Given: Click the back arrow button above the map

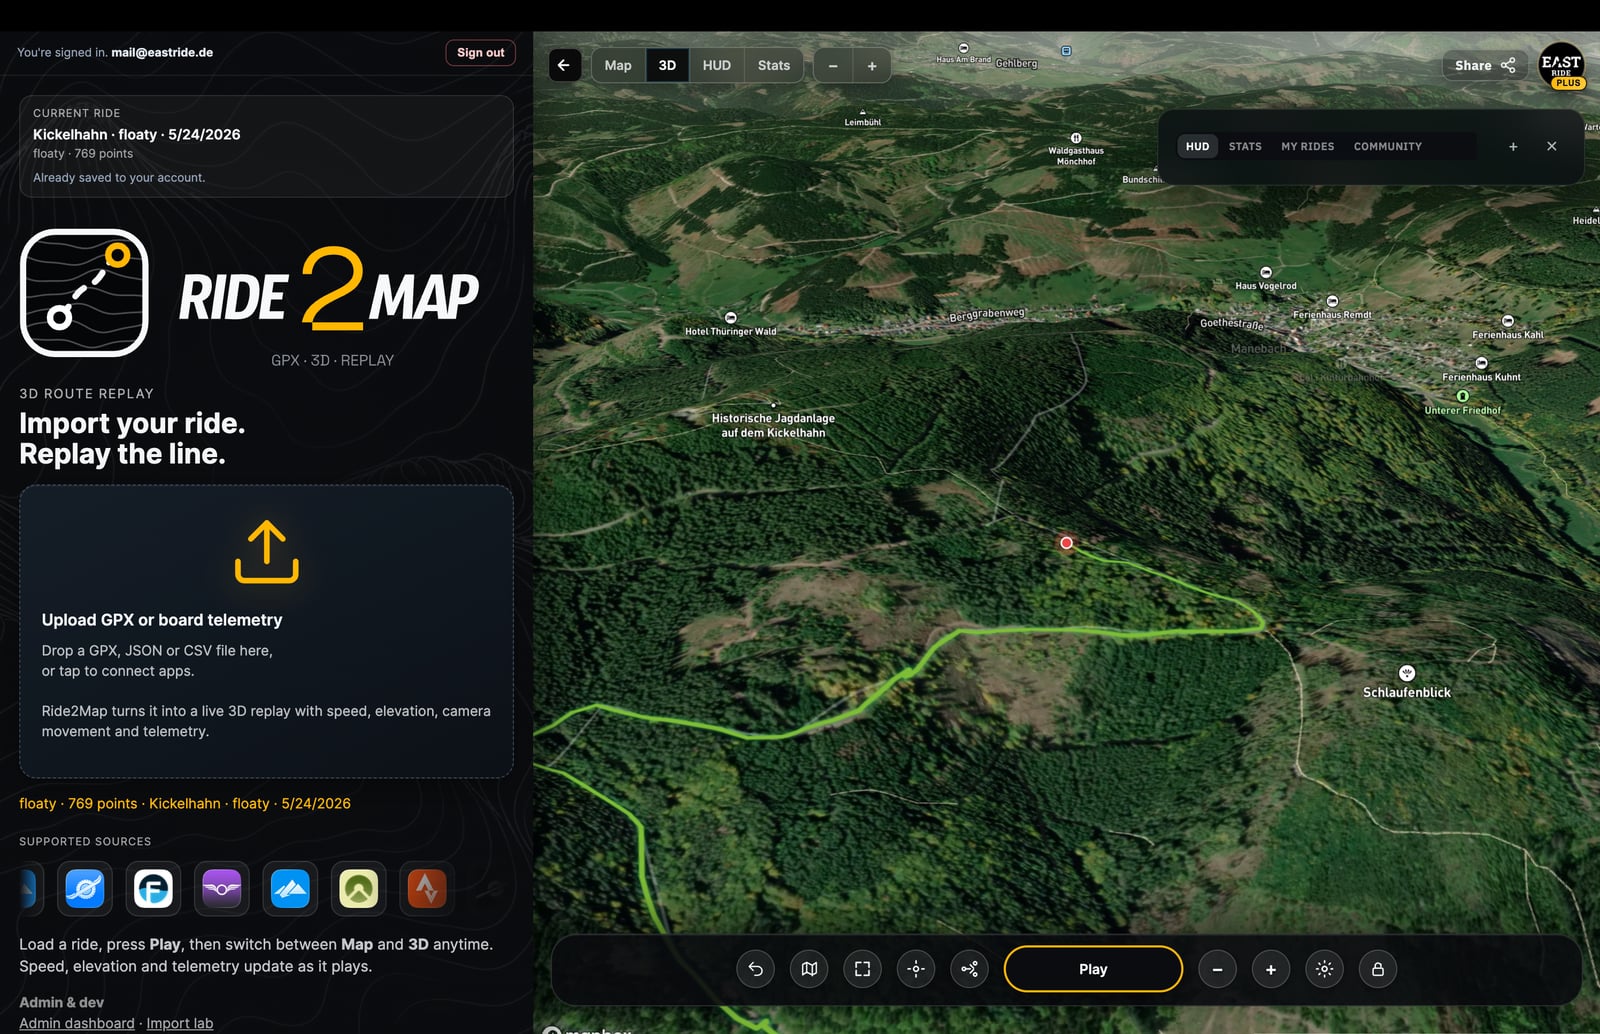Looking at the screenshot, I should (x=564, y=65).
